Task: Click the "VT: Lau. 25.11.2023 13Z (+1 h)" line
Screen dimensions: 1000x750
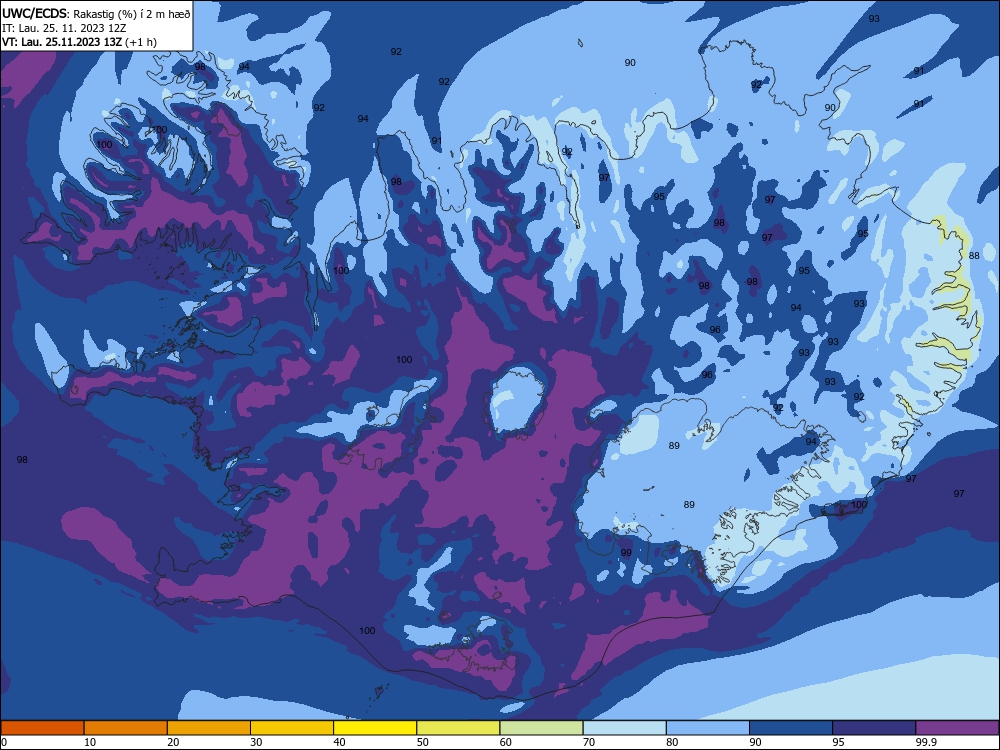Action: 79,42
